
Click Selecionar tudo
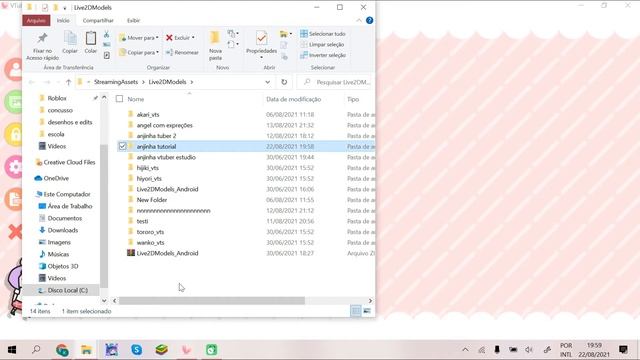[x=323, y=34]
